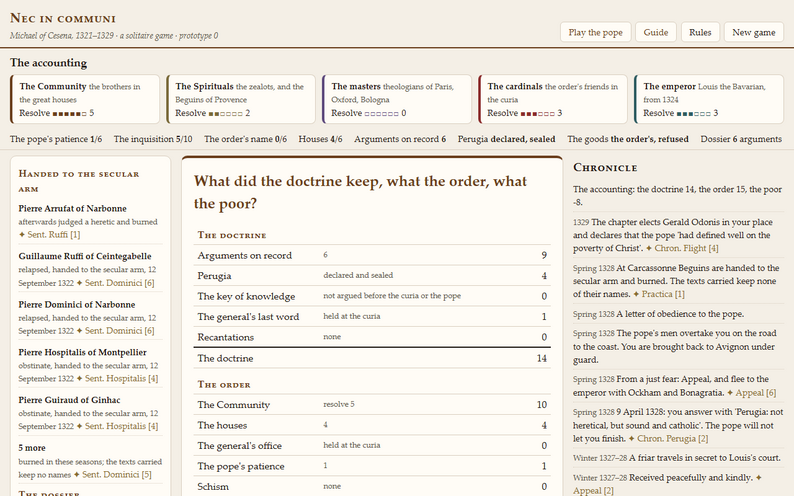Screen dimensions: 794x496
Task: Select The emperor faction card
Action: [x=708, y=99]
